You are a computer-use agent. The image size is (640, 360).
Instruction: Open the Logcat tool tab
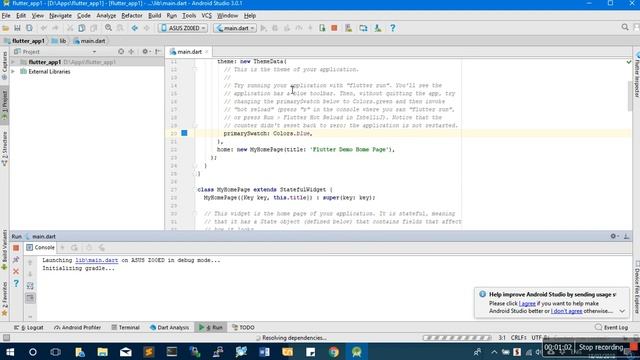[29, 327]
